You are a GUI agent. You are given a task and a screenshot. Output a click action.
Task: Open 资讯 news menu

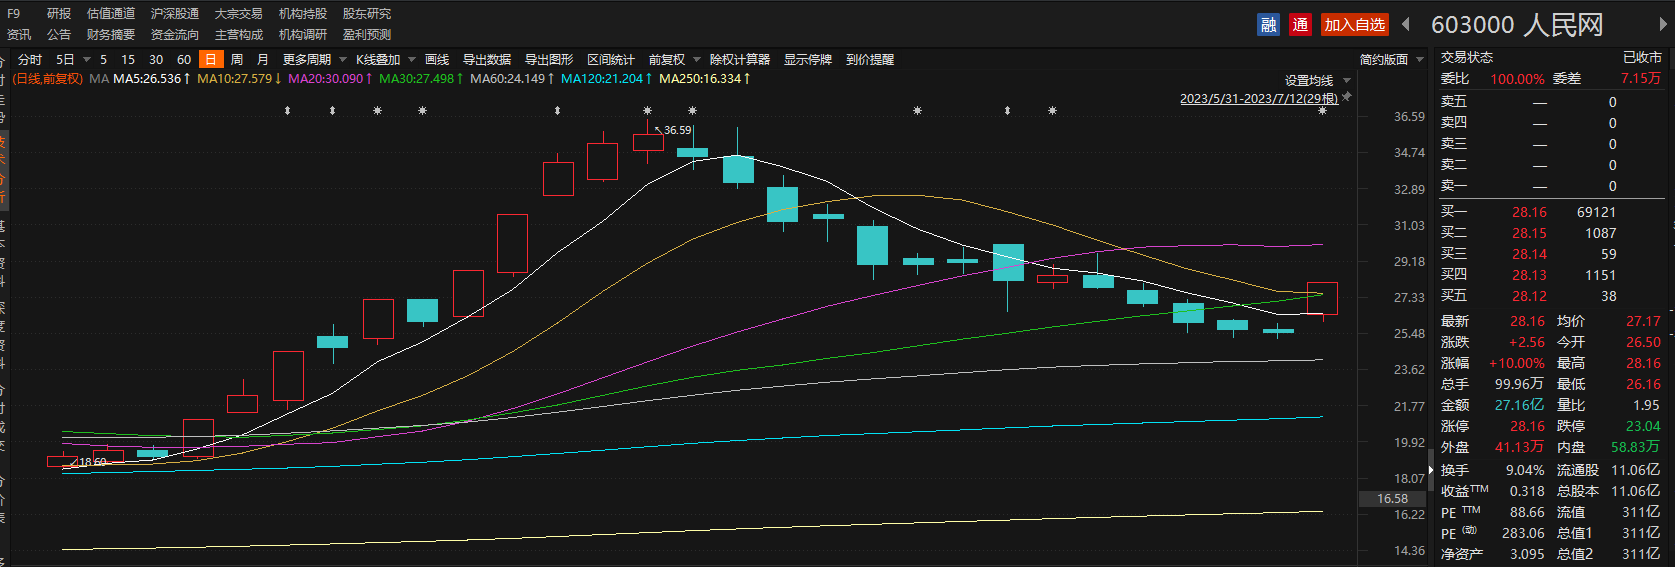pos(19,35)
